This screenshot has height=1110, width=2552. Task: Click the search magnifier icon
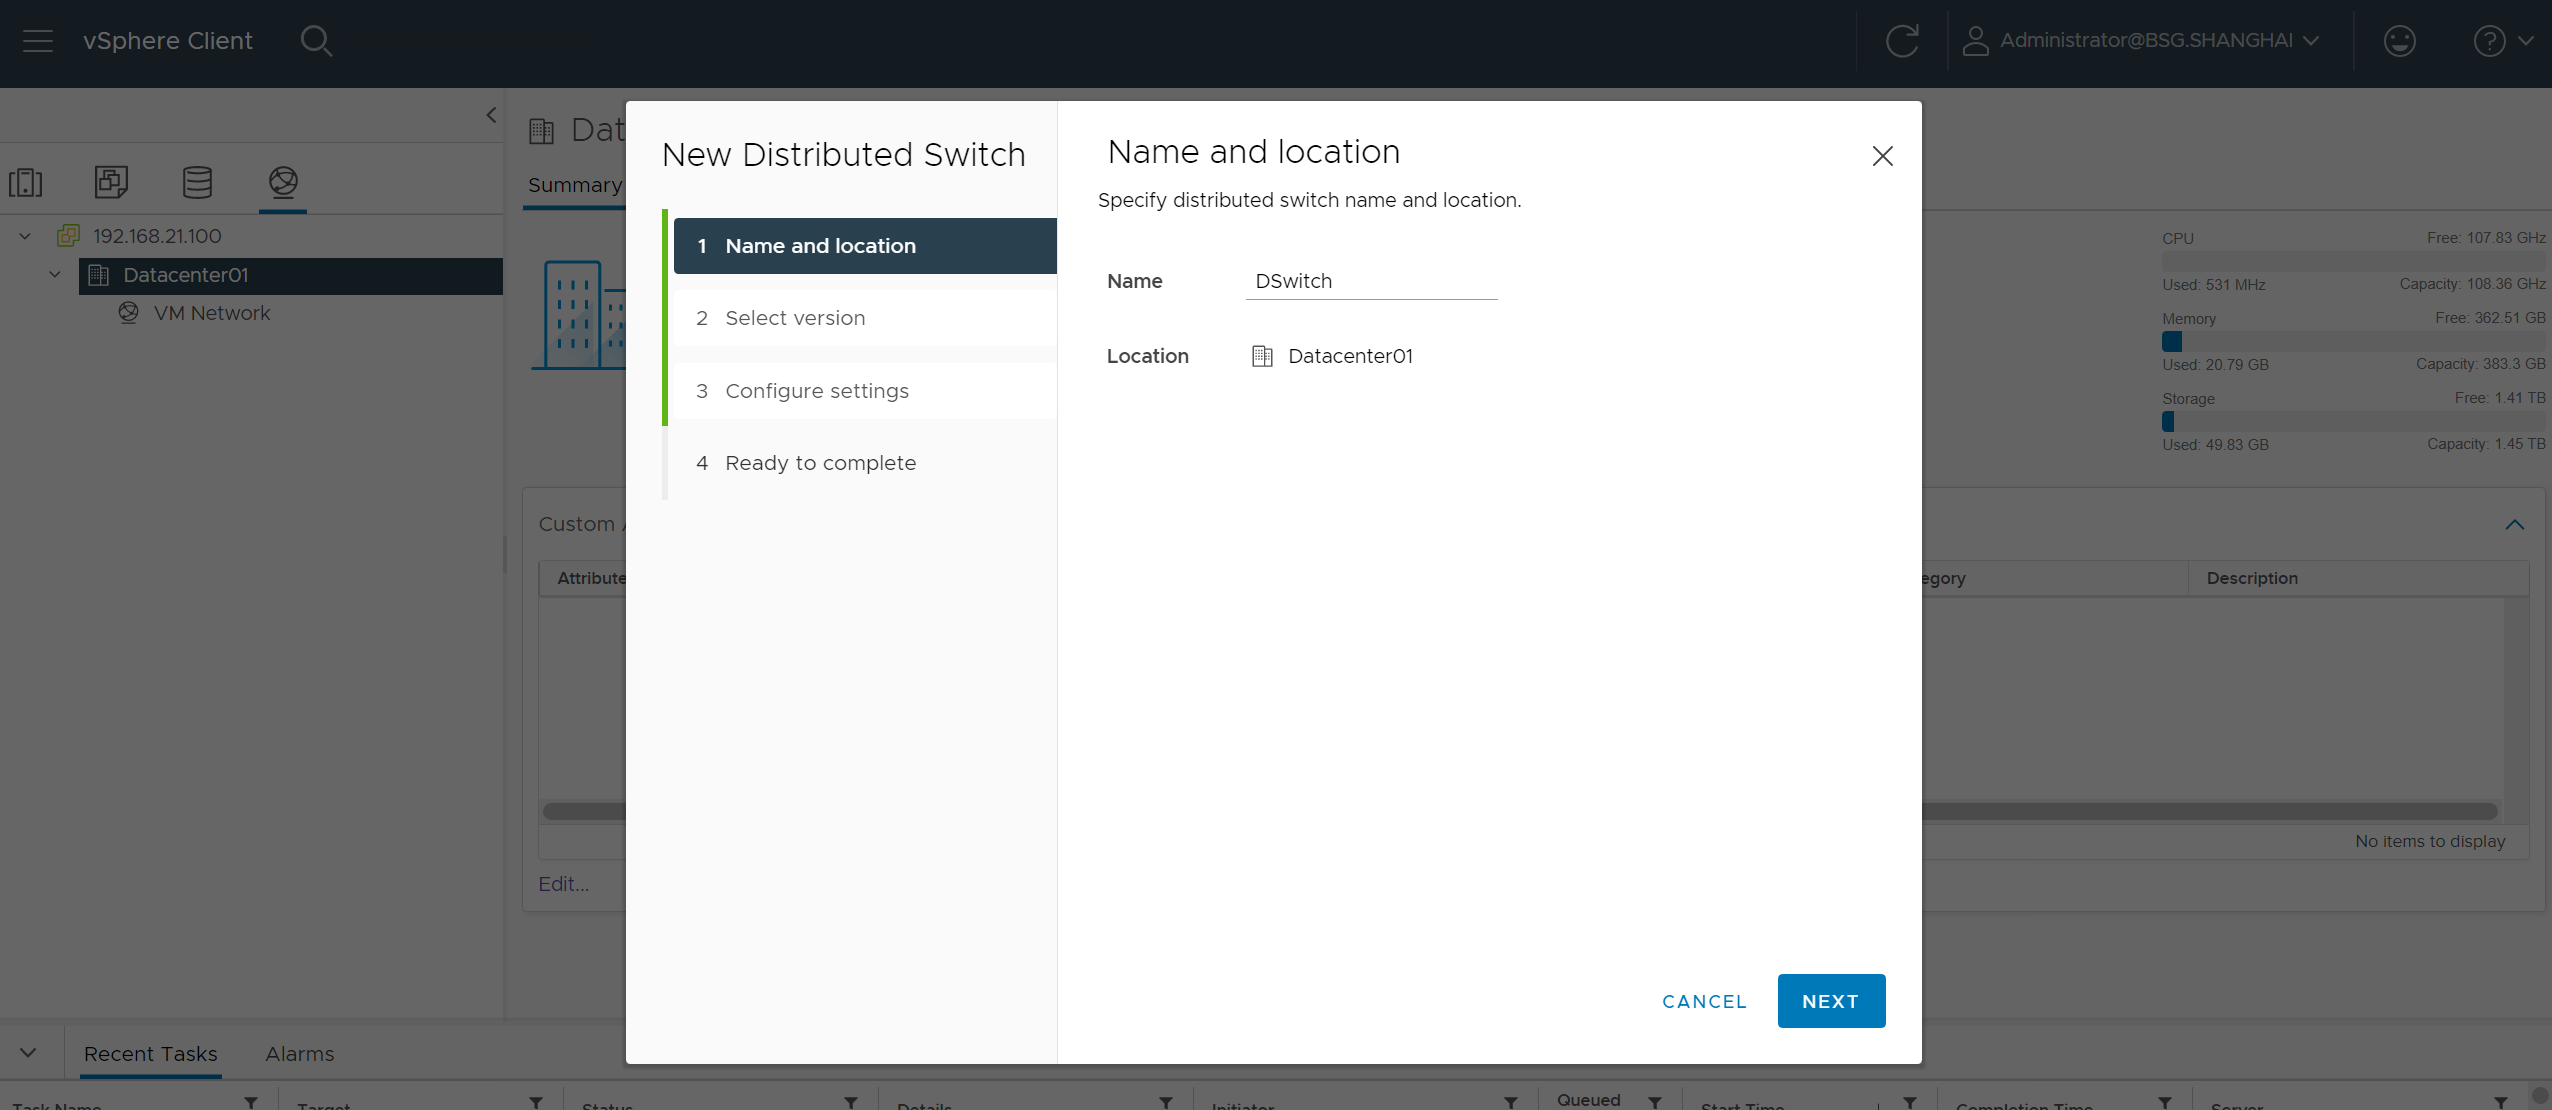(316, 41)
